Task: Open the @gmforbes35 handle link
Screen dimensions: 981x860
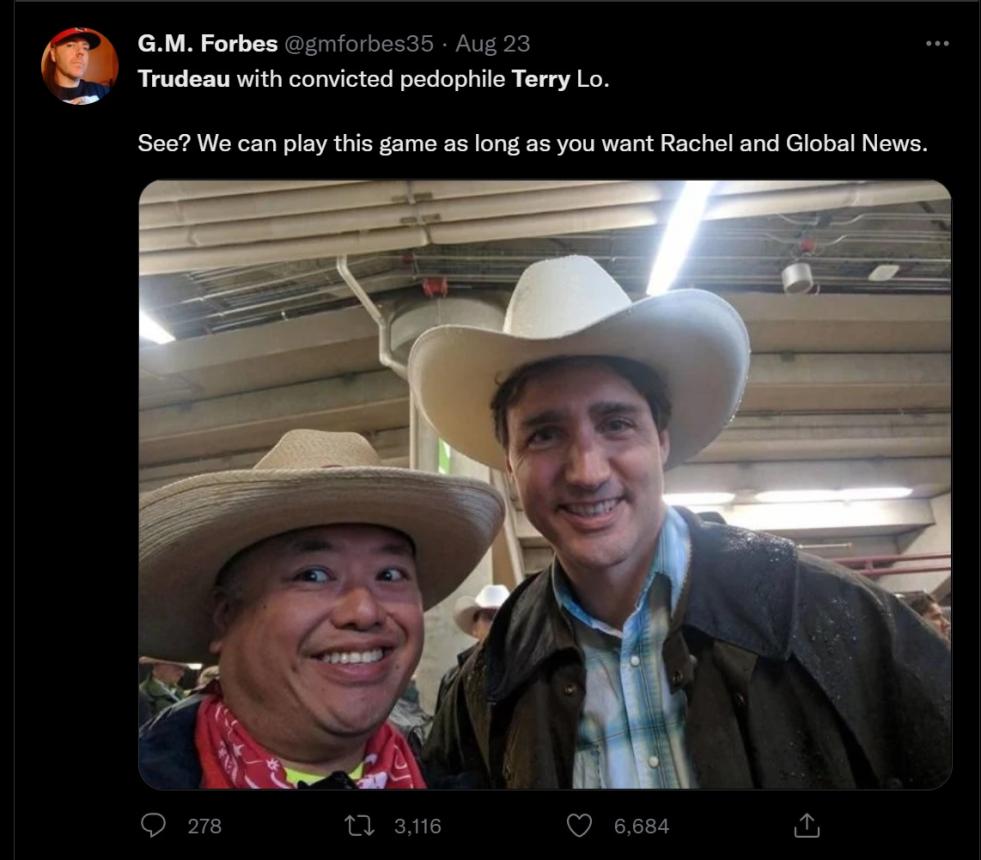Action: point(360,44)
